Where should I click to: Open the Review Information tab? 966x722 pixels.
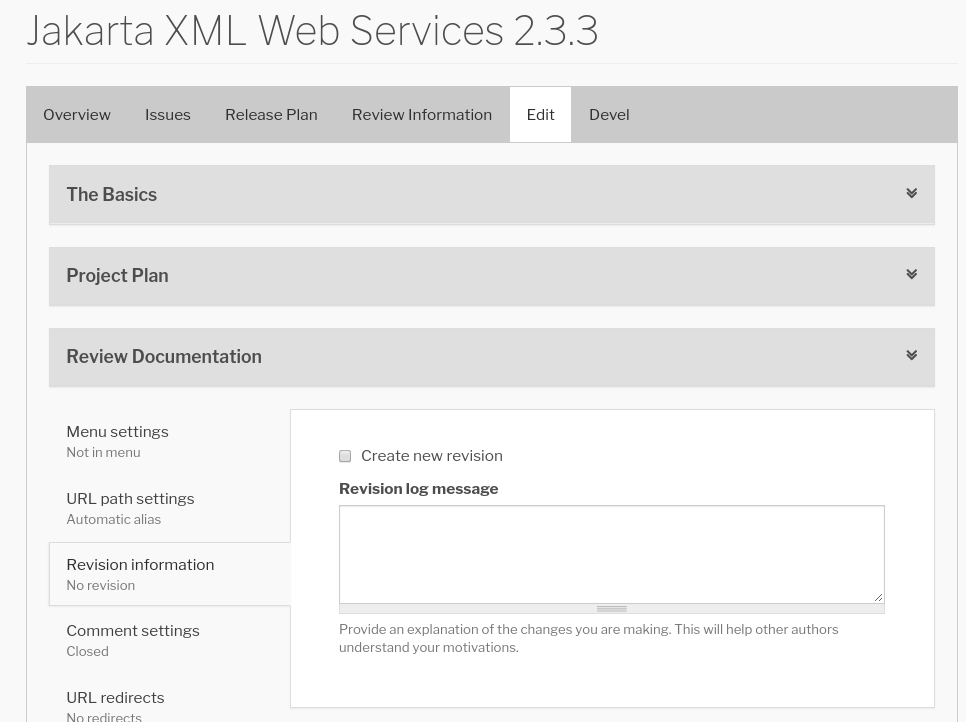pyautogui.click(x=422, y=115)
